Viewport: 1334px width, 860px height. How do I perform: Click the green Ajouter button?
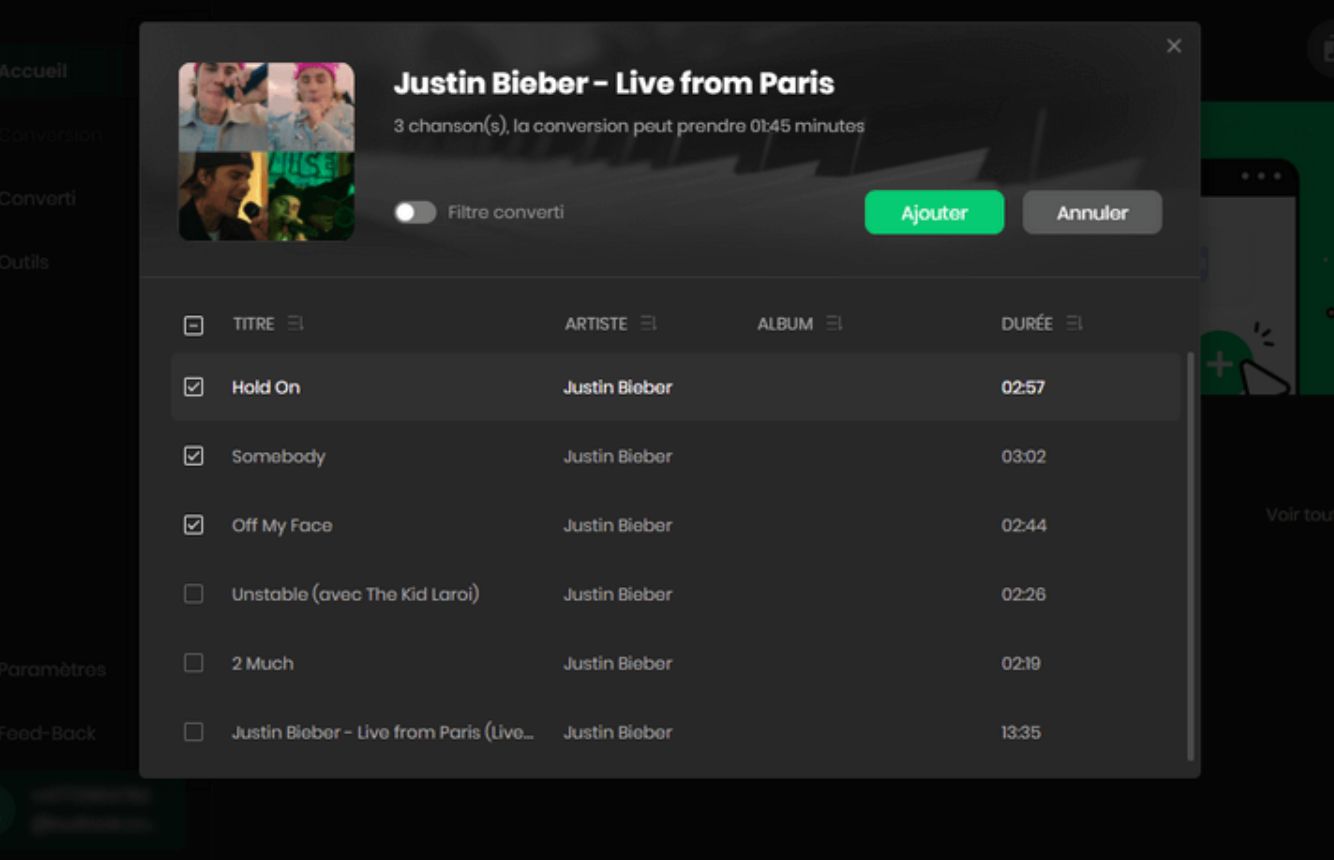click(x=934, y=212)
